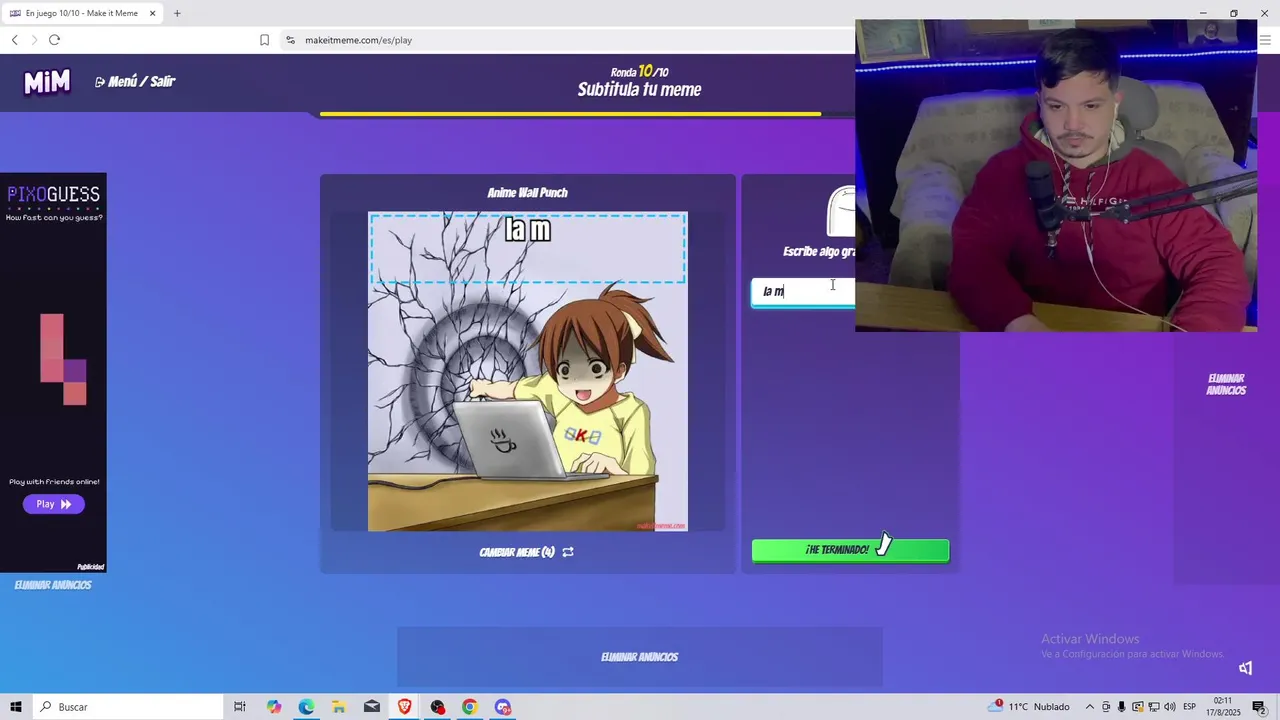Screen dimensions: 1280x720
Task: Open Microsoft Edge from the taskbar
Action: click(x=306, y=707)
